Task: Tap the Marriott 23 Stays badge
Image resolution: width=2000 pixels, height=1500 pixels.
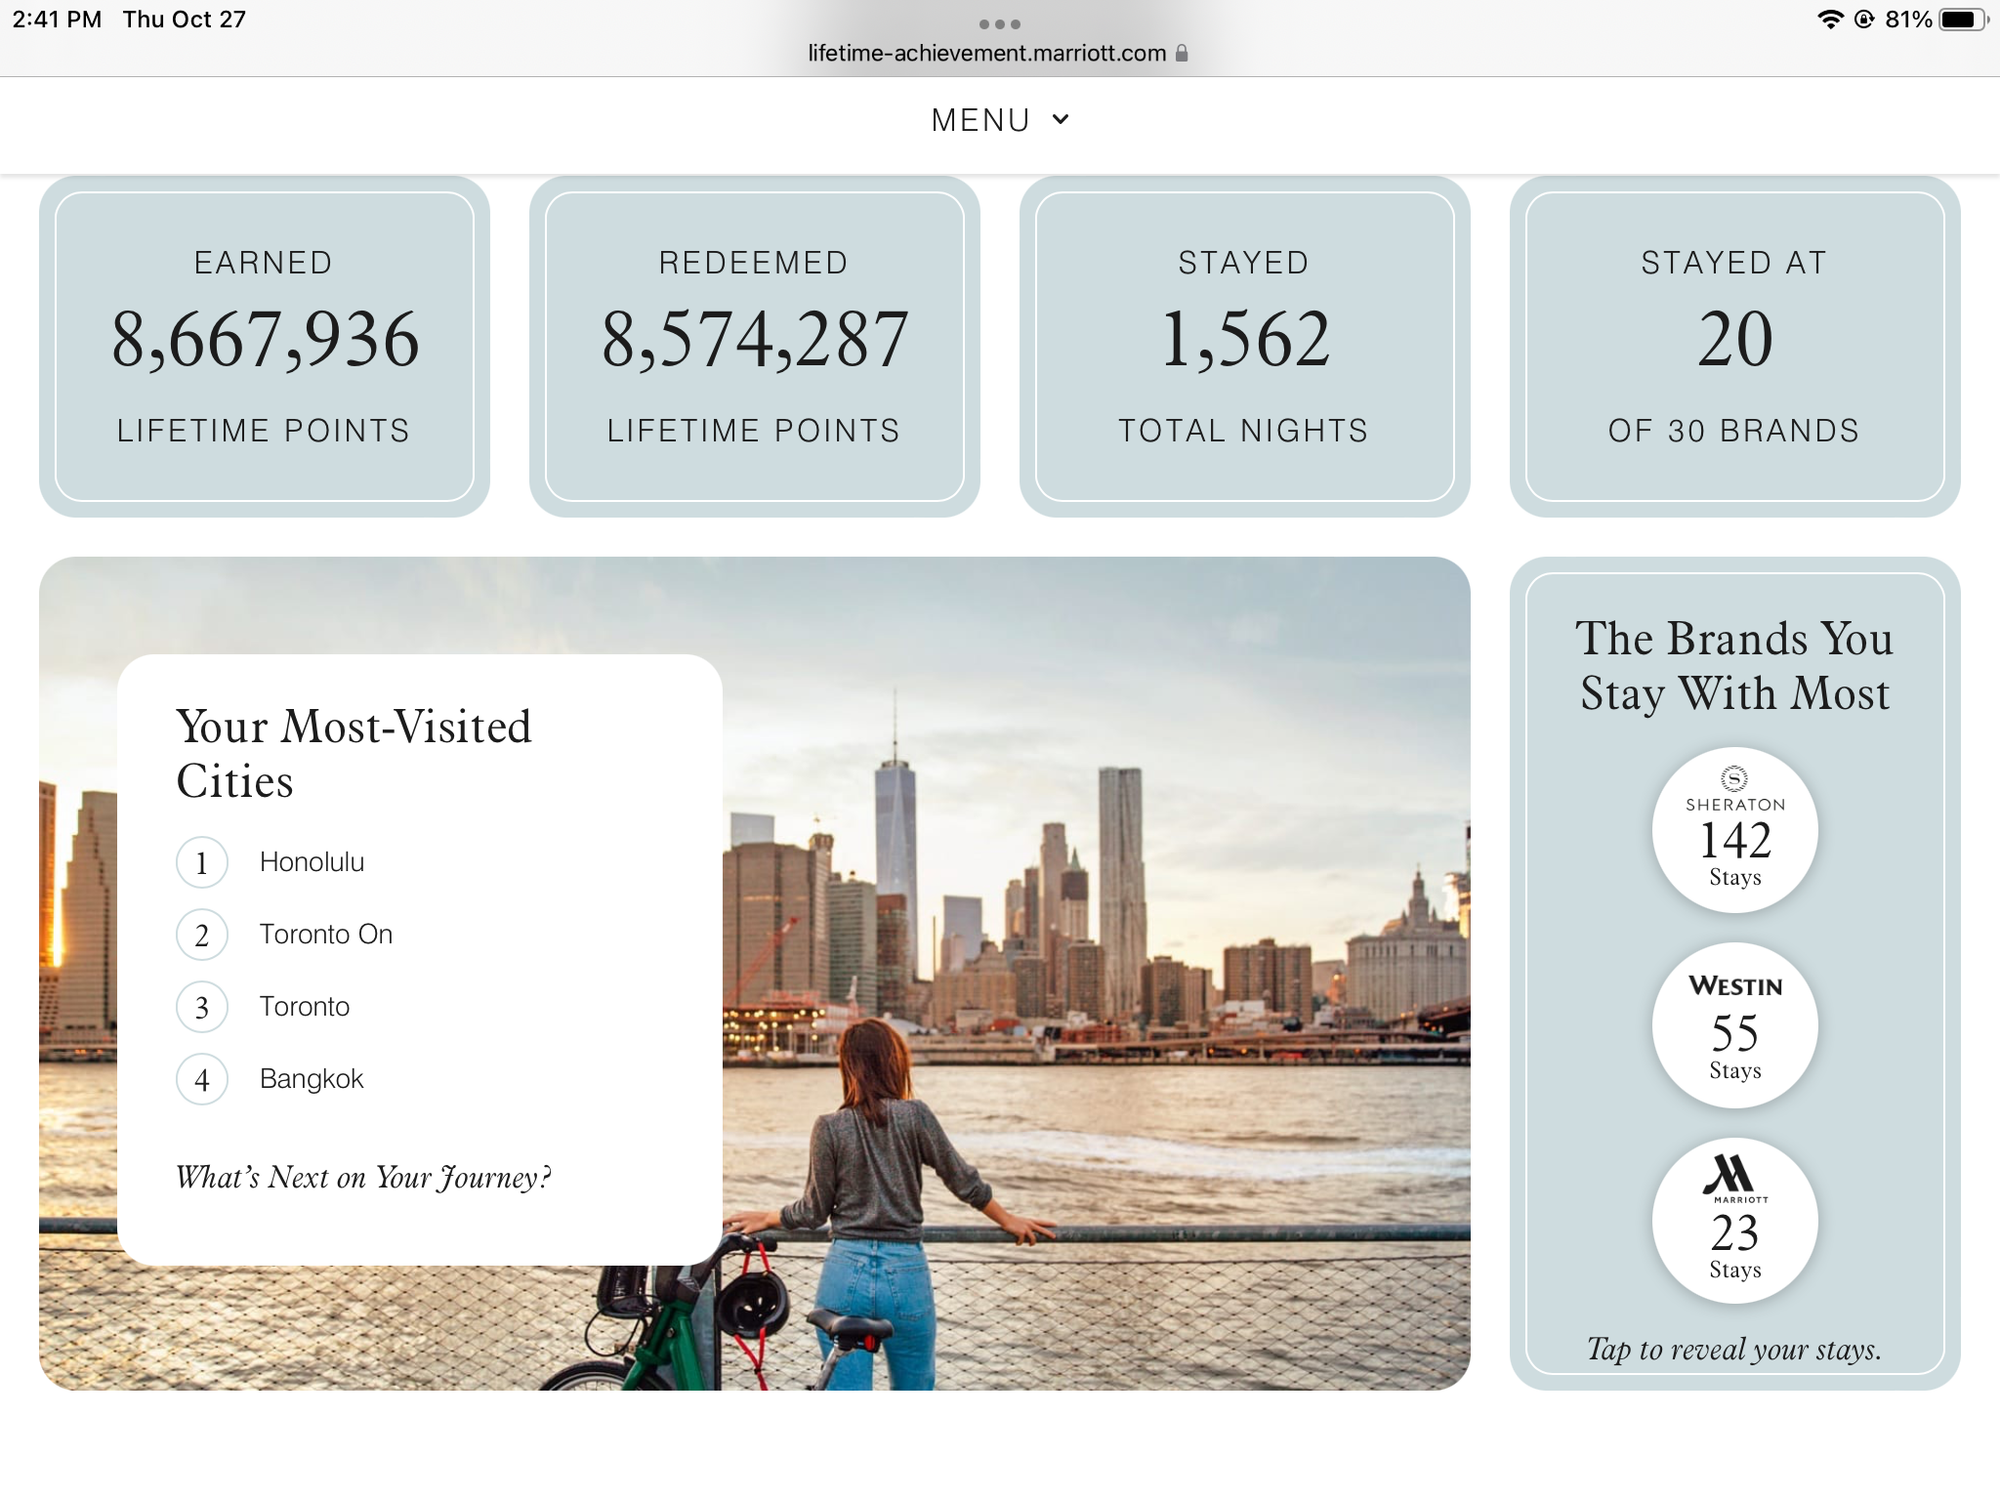Action: tap(1735, 1220)
